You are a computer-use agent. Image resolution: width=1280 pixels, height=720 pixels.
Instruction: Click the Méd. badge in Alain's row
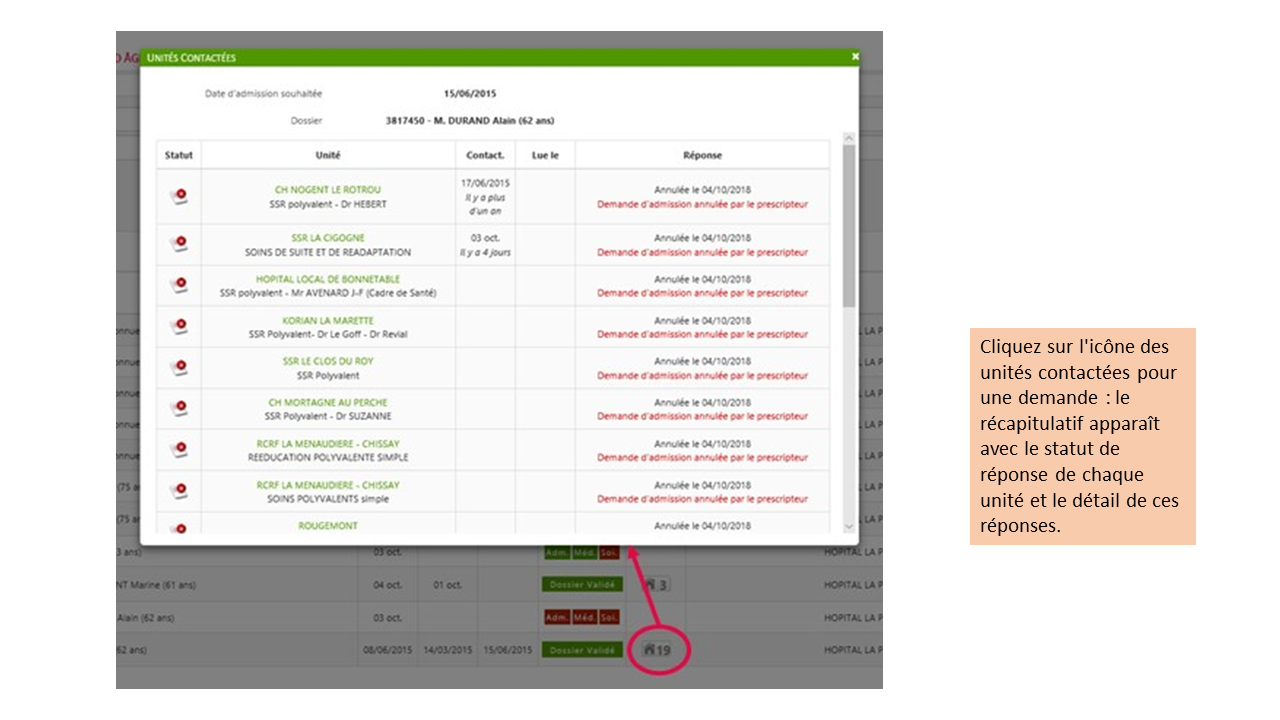[x=584, y=617]
